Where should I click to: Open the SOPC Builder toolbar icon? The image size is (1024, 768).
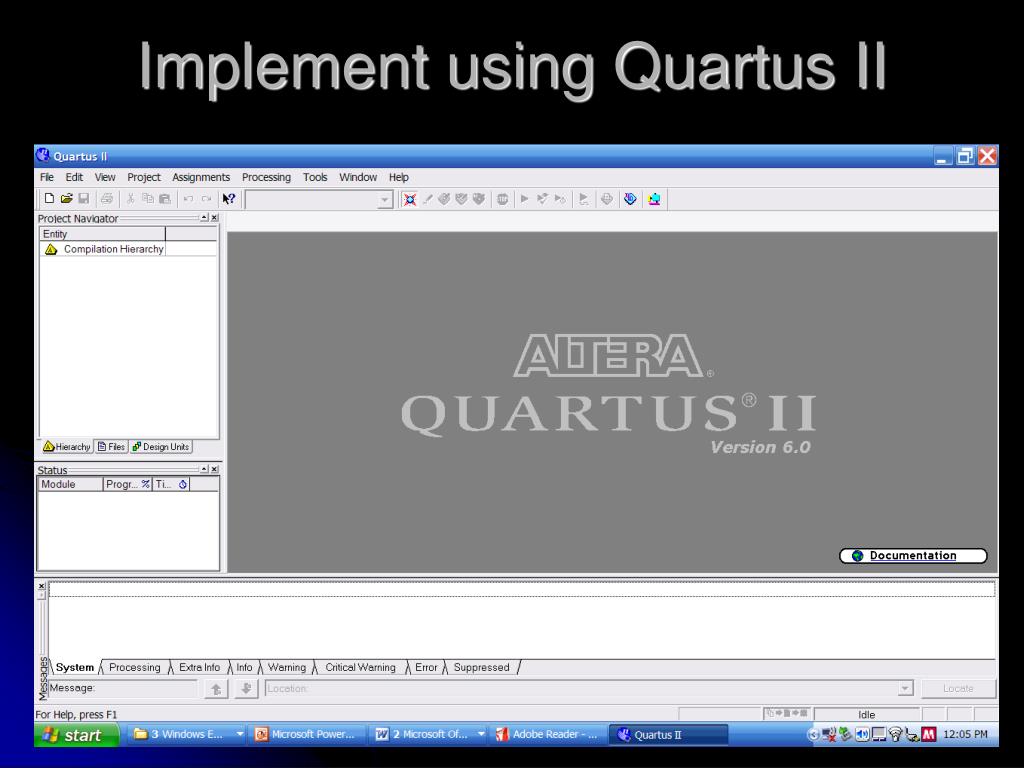[x=654, y=199]
